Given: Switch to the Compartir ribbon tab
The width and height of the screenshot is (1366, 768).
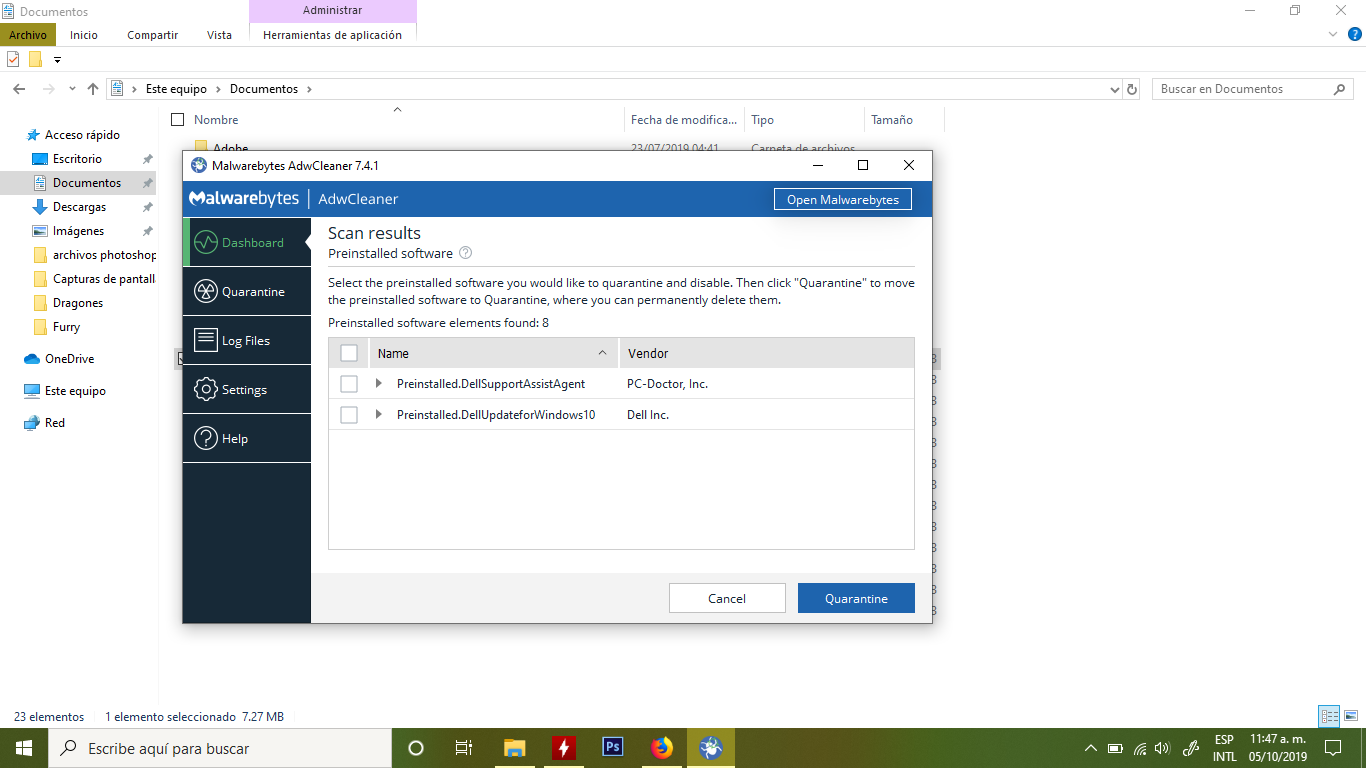Looking at the screenshot, I should coord(152,35).
